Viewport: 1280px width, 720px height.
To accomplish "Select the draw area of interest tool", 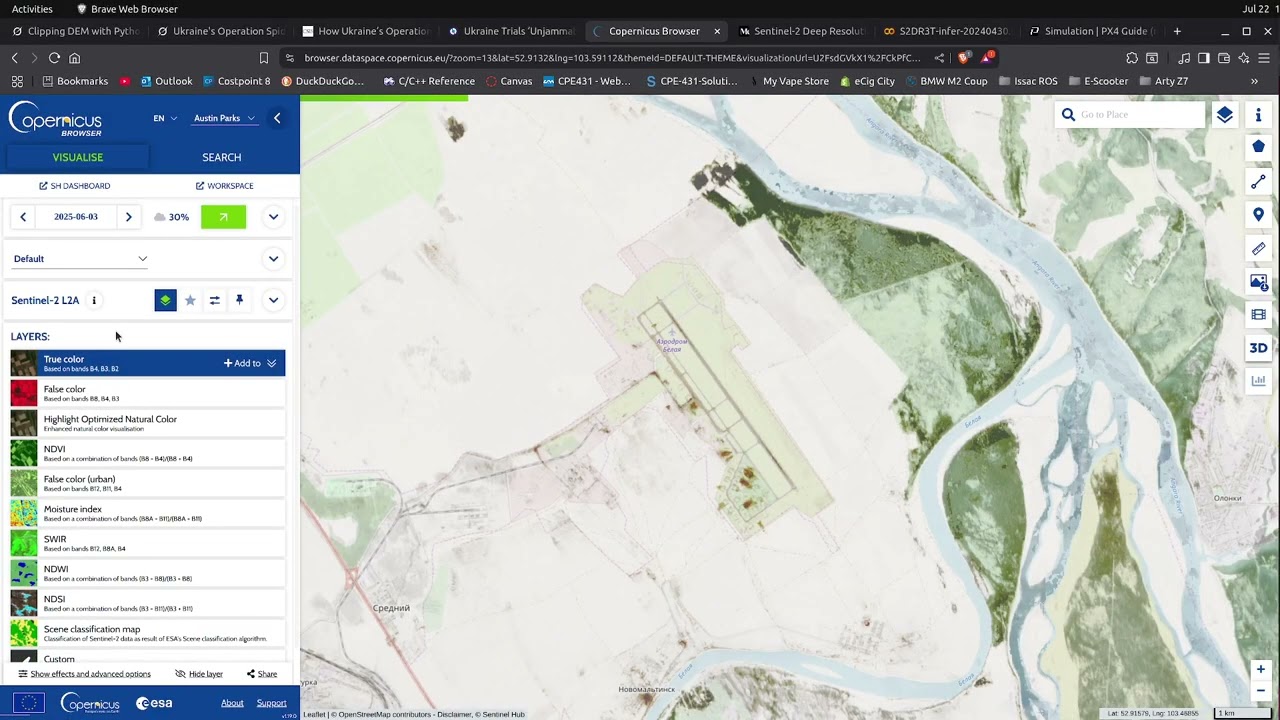I will [x=1258, y=147].
